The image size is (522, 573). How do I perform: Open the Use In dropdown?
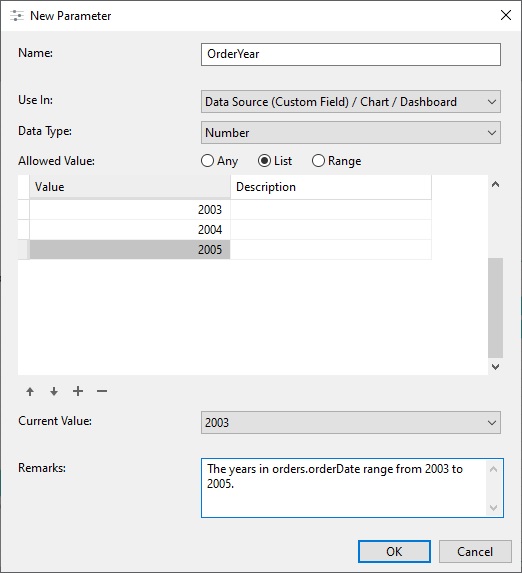pos(351,102)
